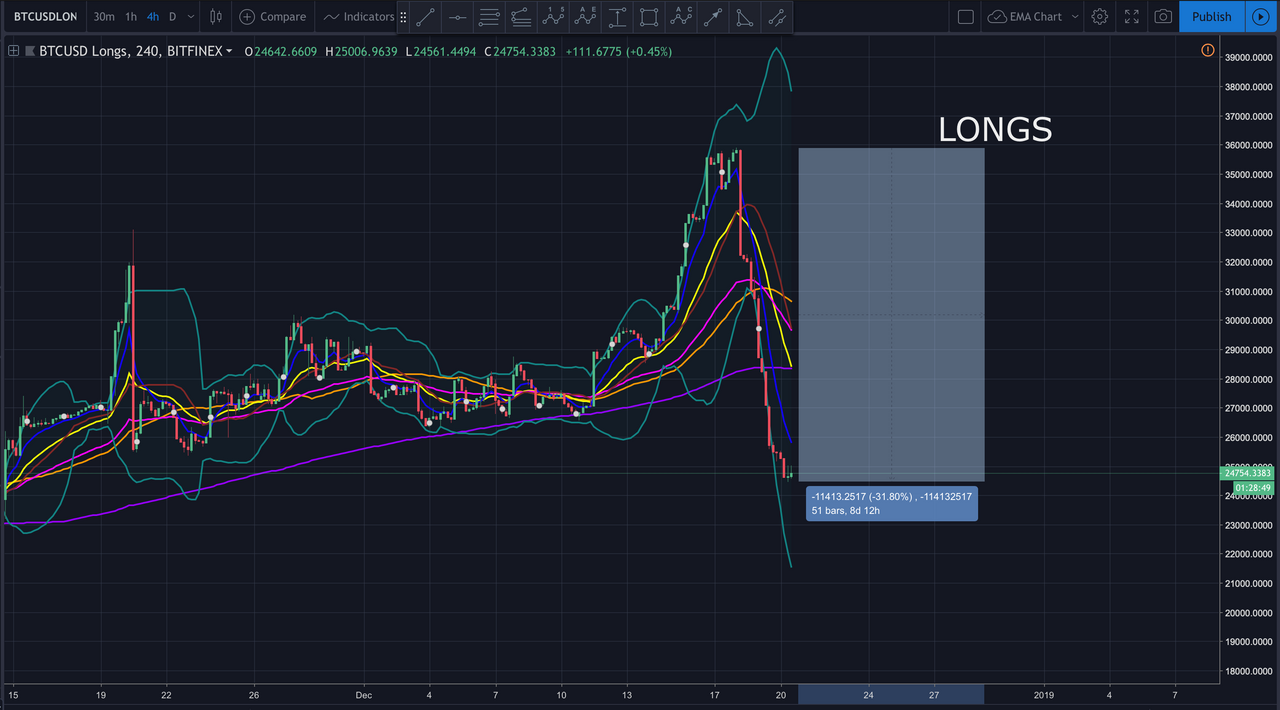Select the Price Range measuring tool
This screenshot has width=1280, height=710.
[x=617, y=17]
